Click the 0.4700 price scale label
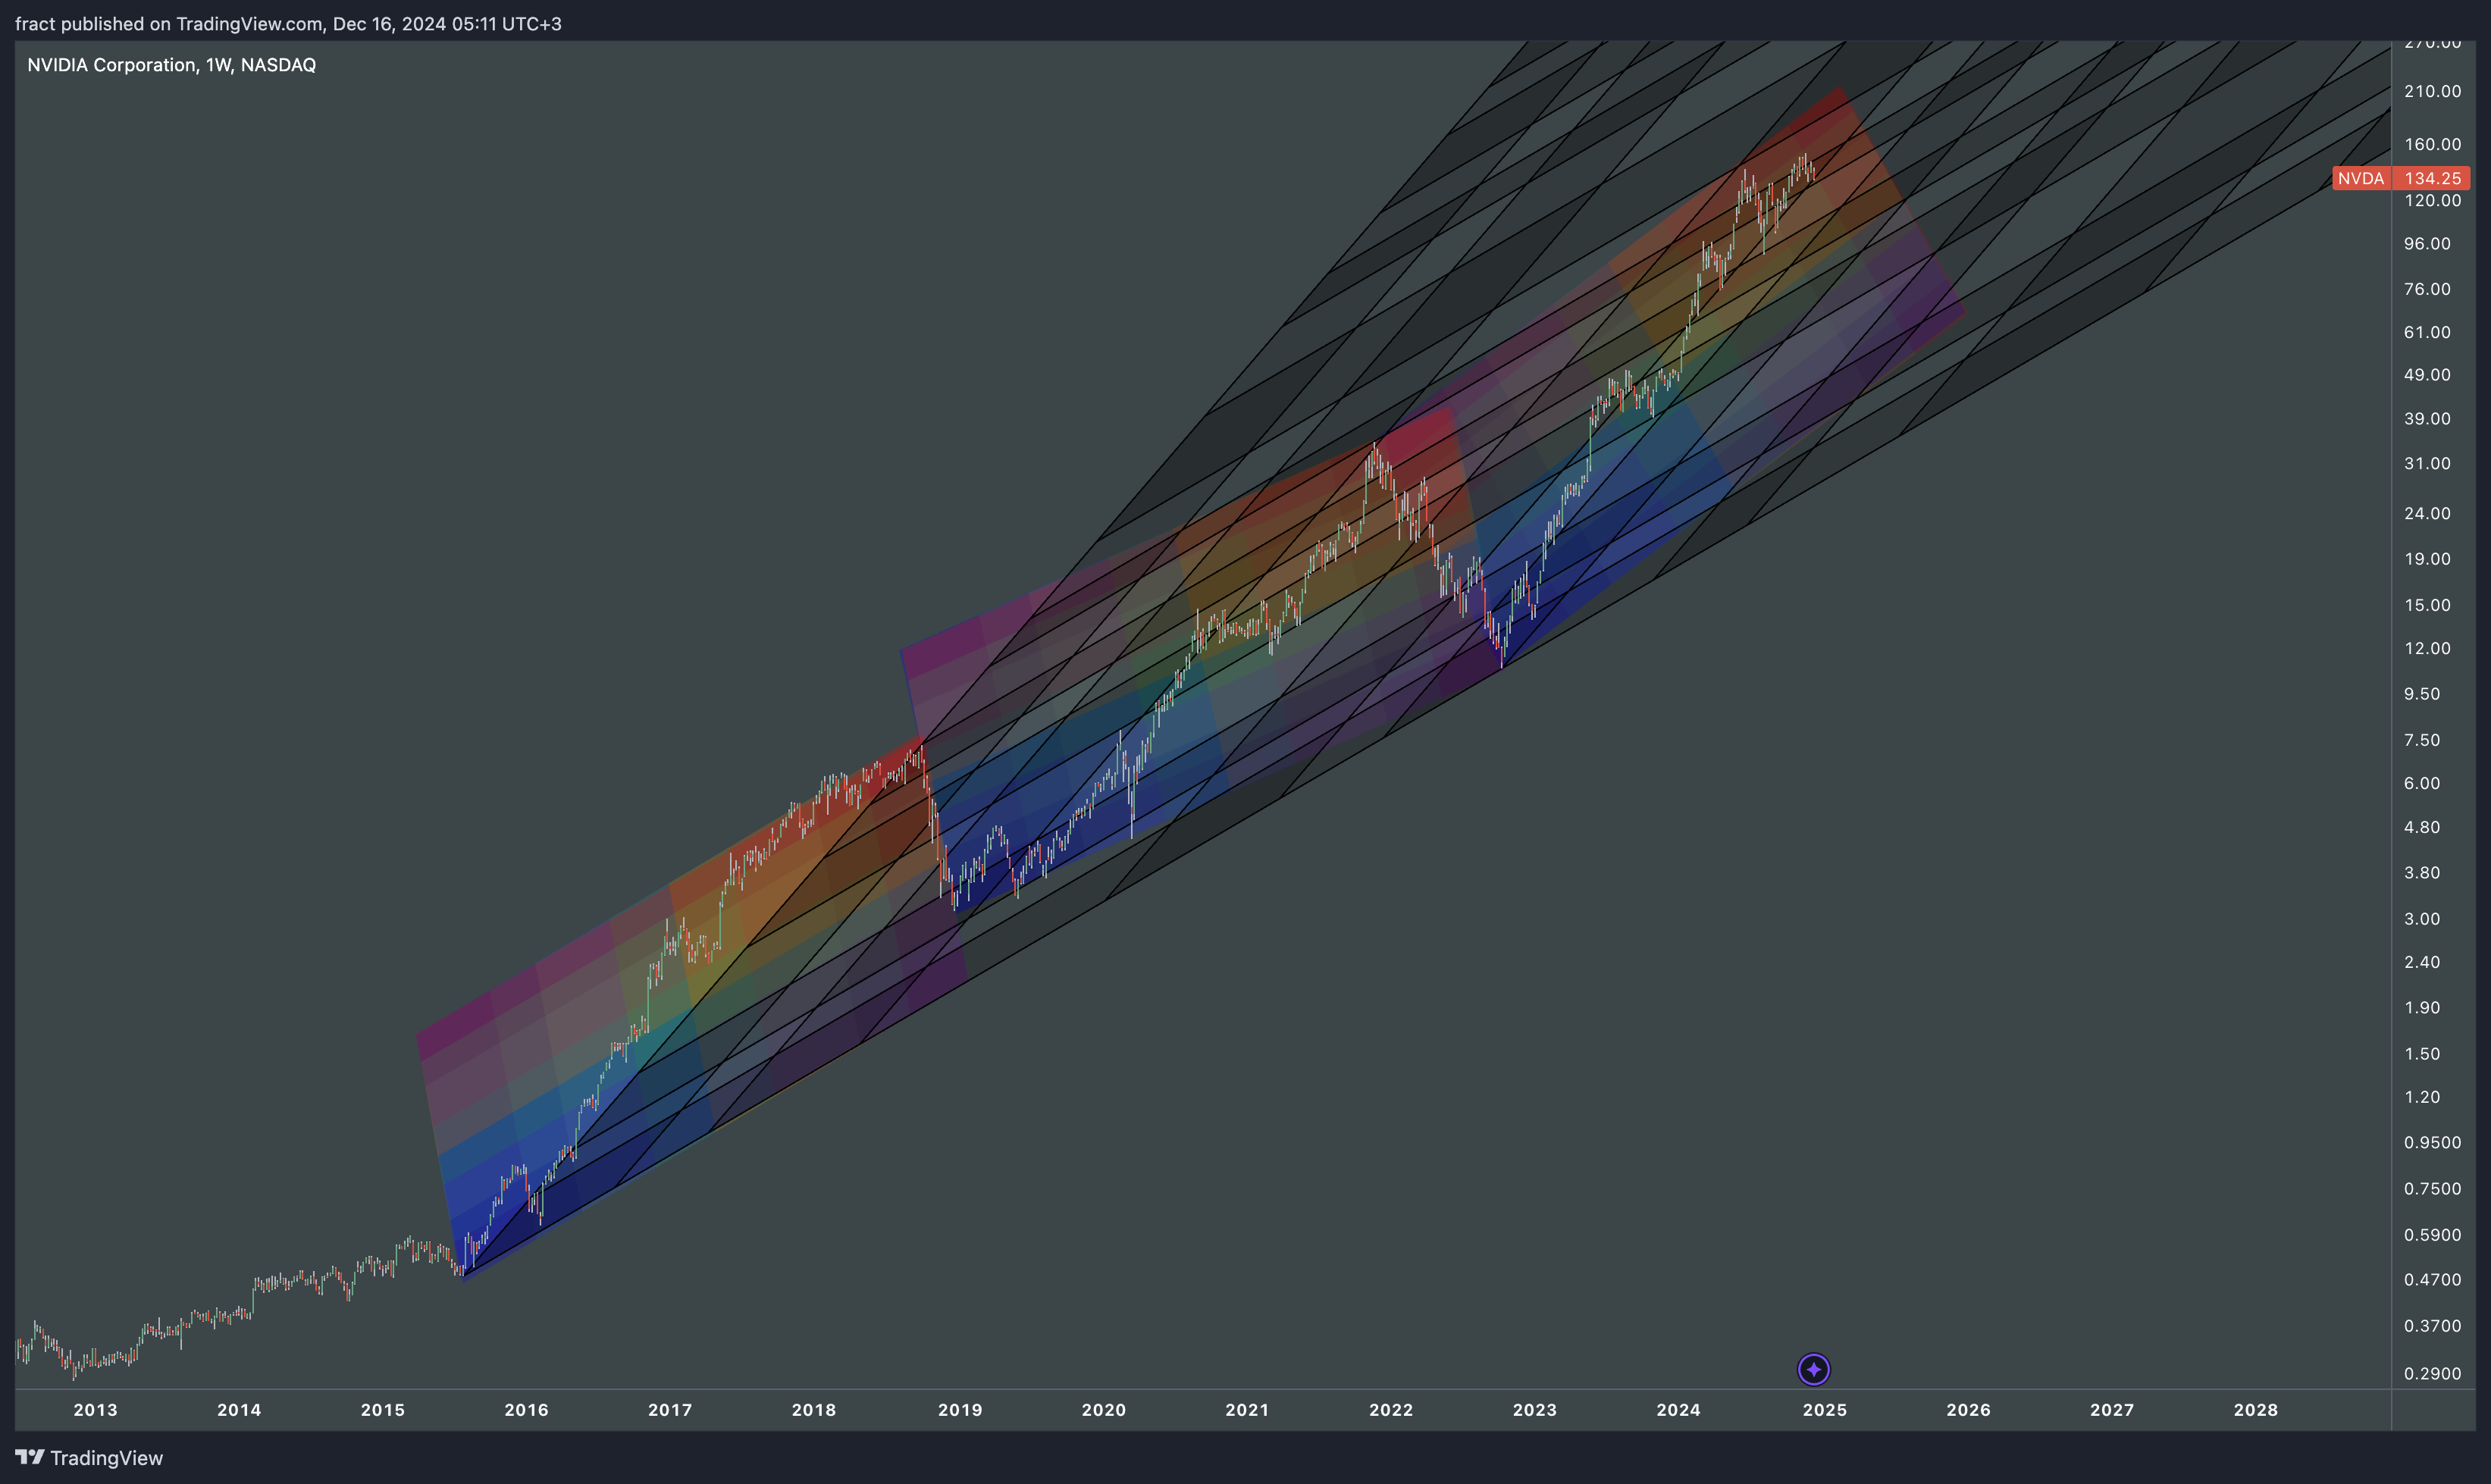This screenshot has width=2491, height=1484. point(2433,1280)
